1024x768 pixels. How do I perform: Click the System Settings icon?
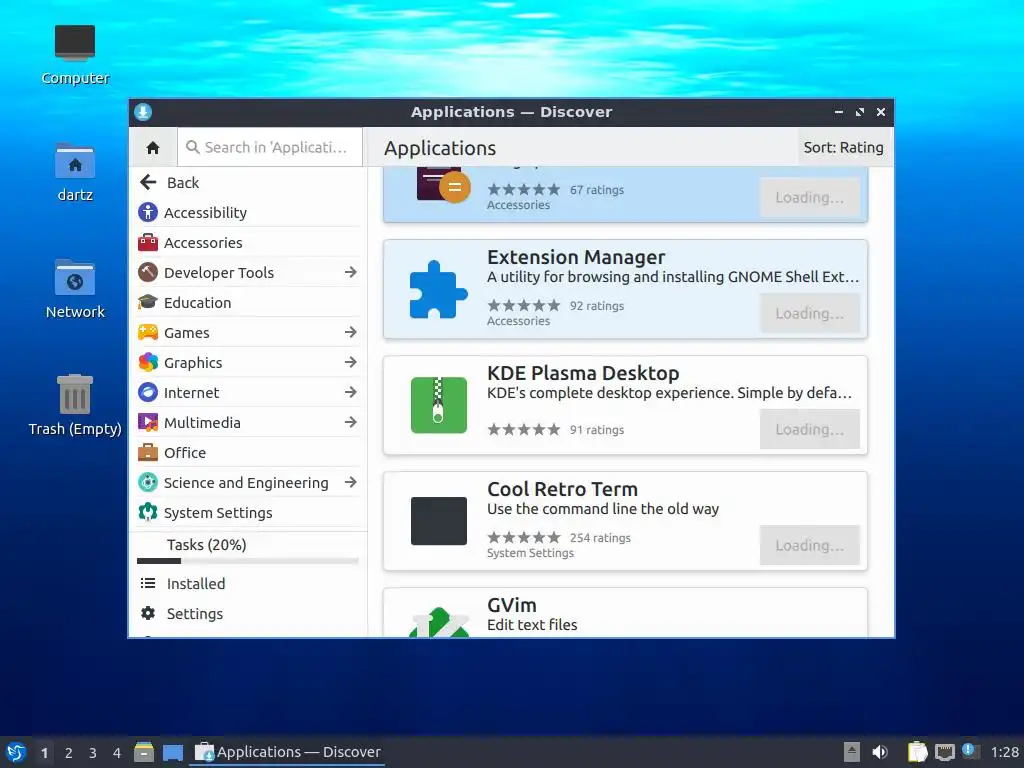point(148,513)
